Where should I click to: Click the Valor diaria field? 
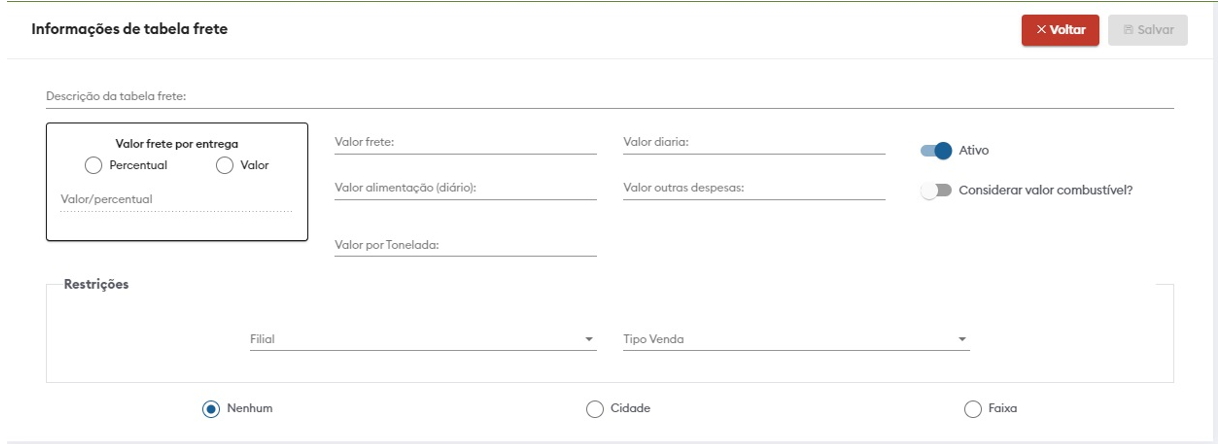click(x=754, y=143)
